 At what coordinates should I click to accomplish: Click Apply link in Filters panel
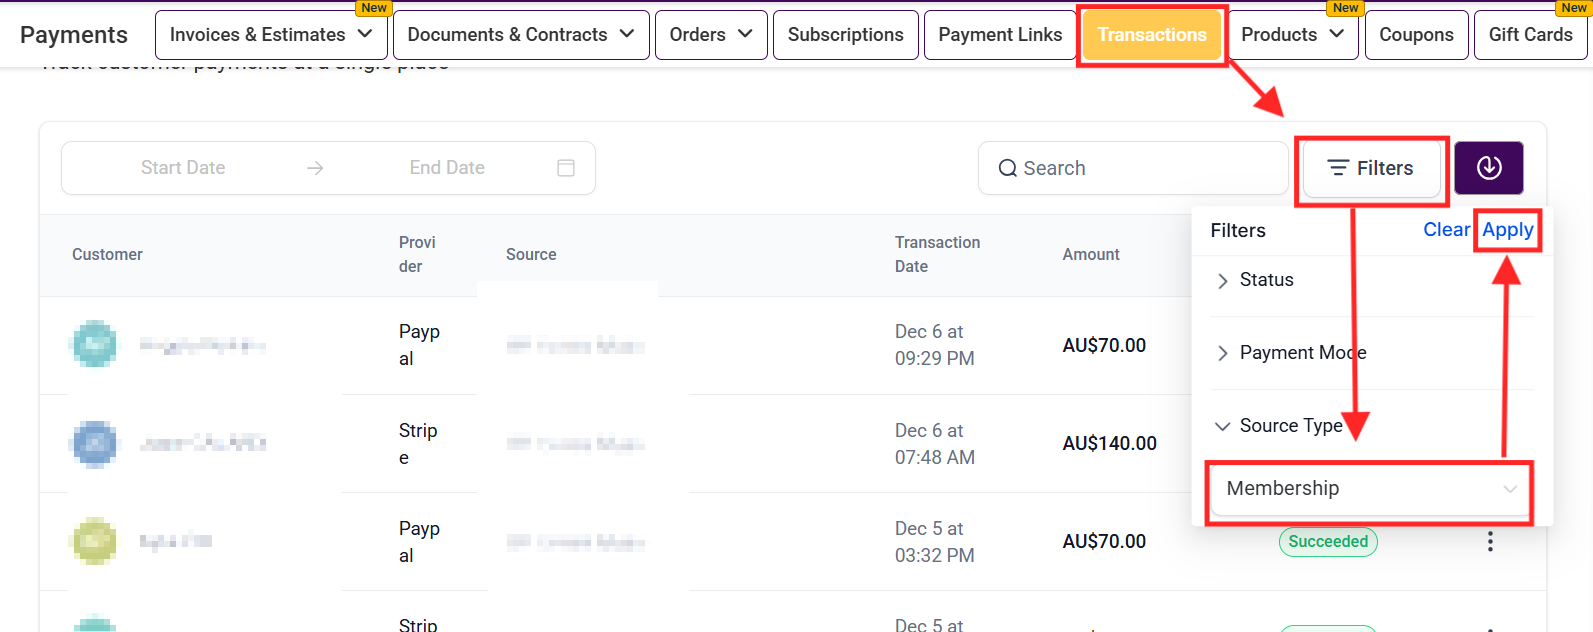(x=1507, y=230)
